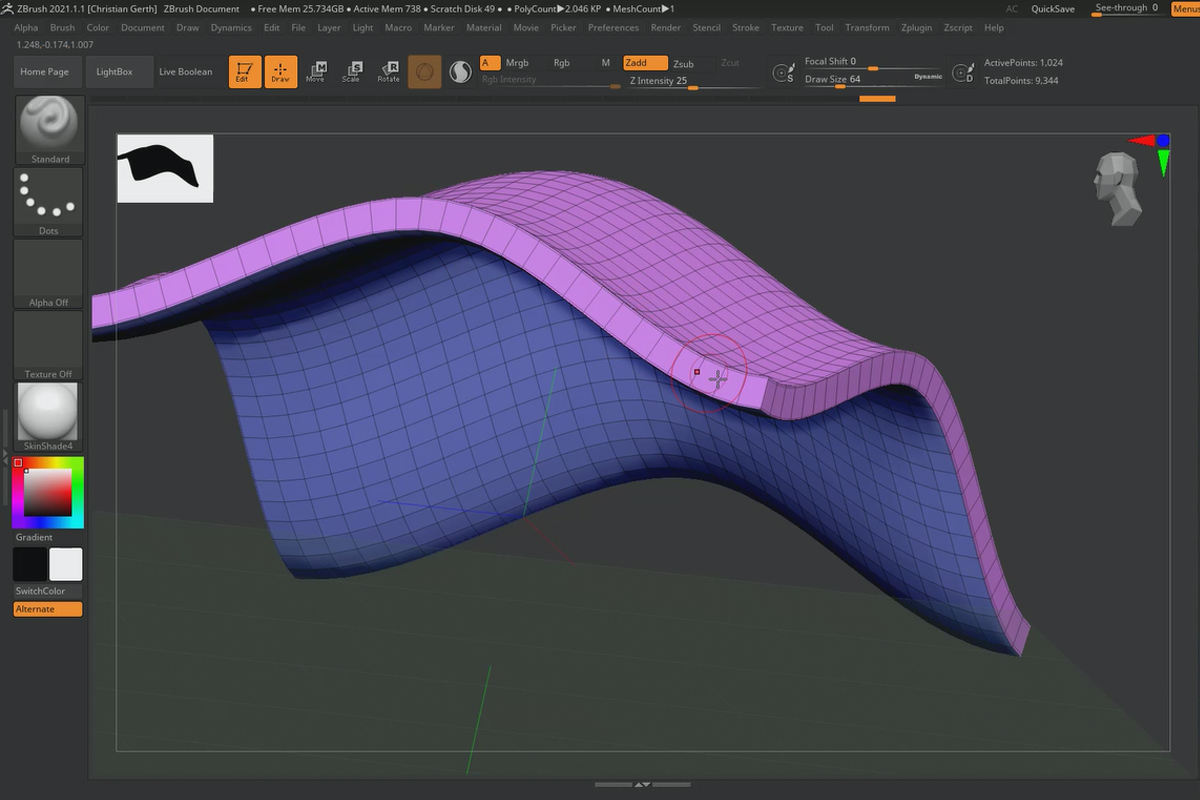Click the Home Page button

point(45,72)
